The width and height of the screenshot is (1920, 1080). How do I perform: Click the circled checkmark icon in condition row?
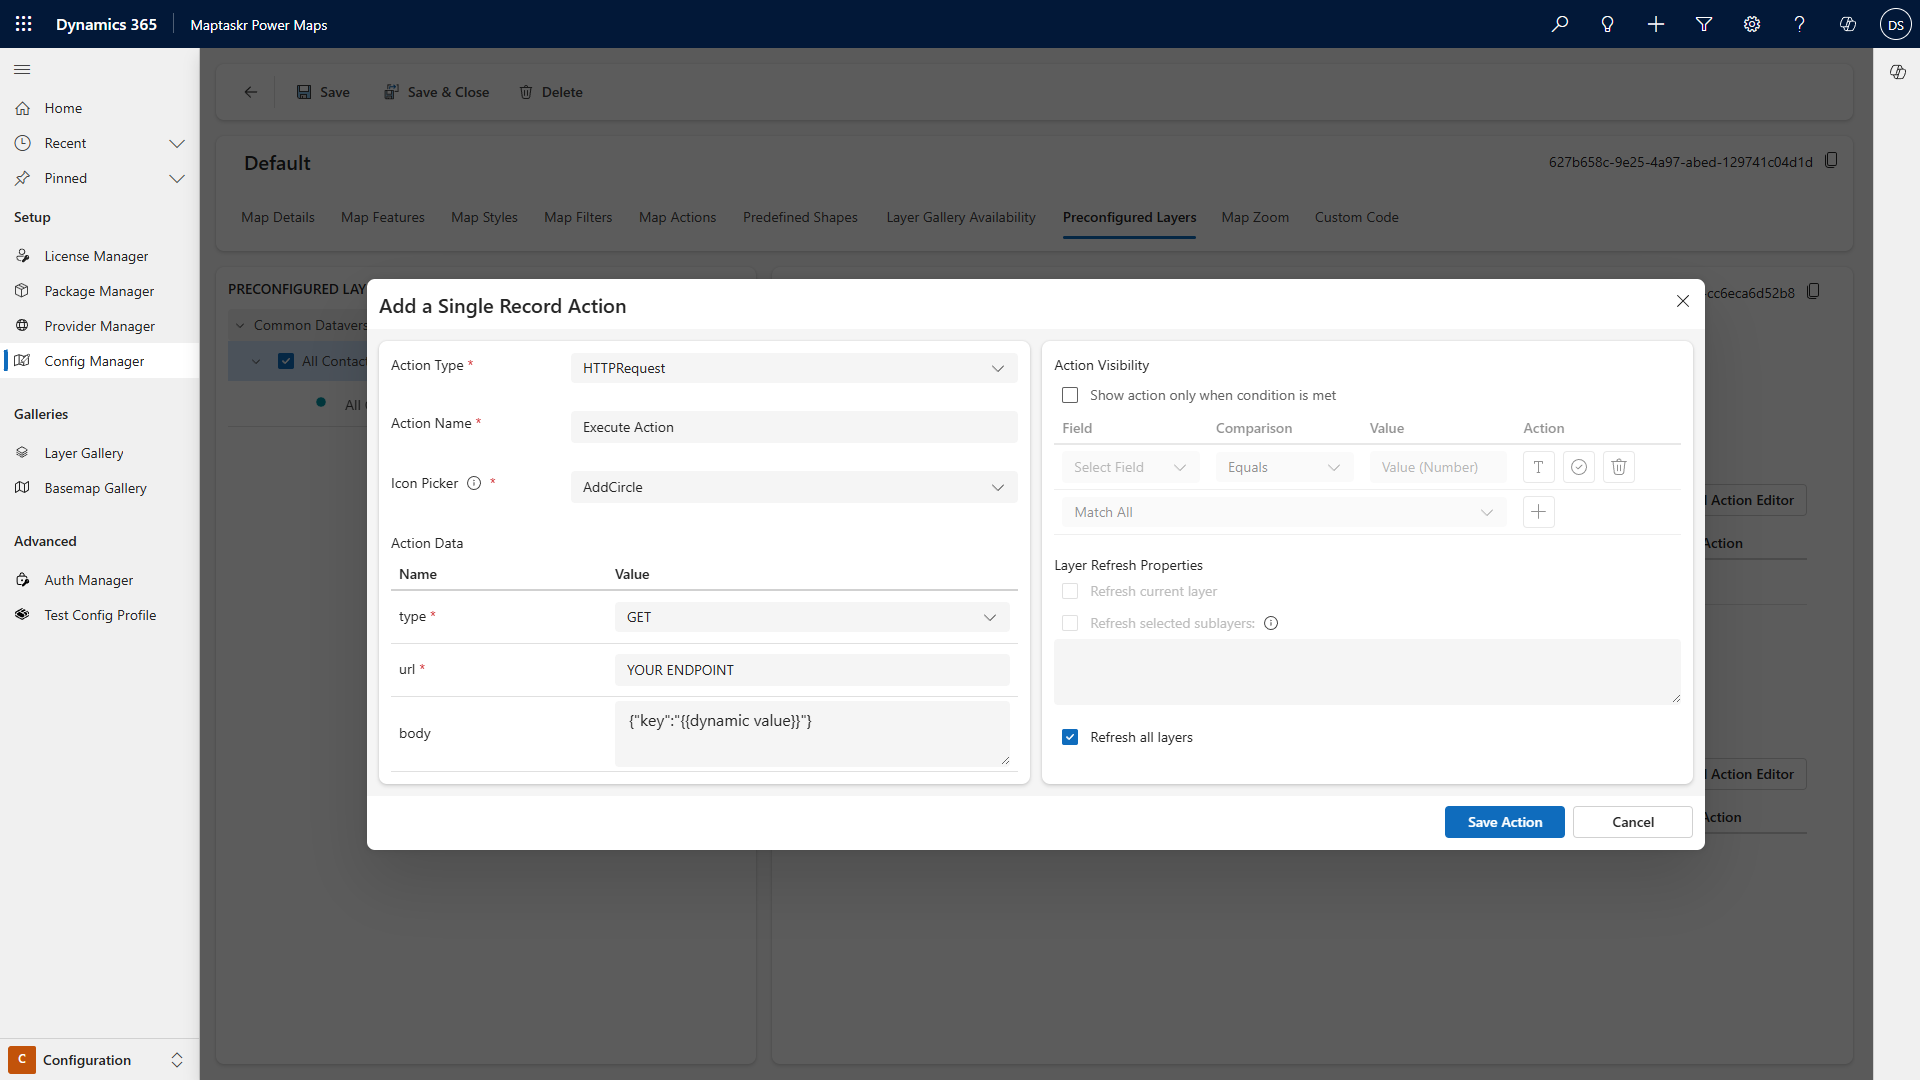(x=1579, y=467)
